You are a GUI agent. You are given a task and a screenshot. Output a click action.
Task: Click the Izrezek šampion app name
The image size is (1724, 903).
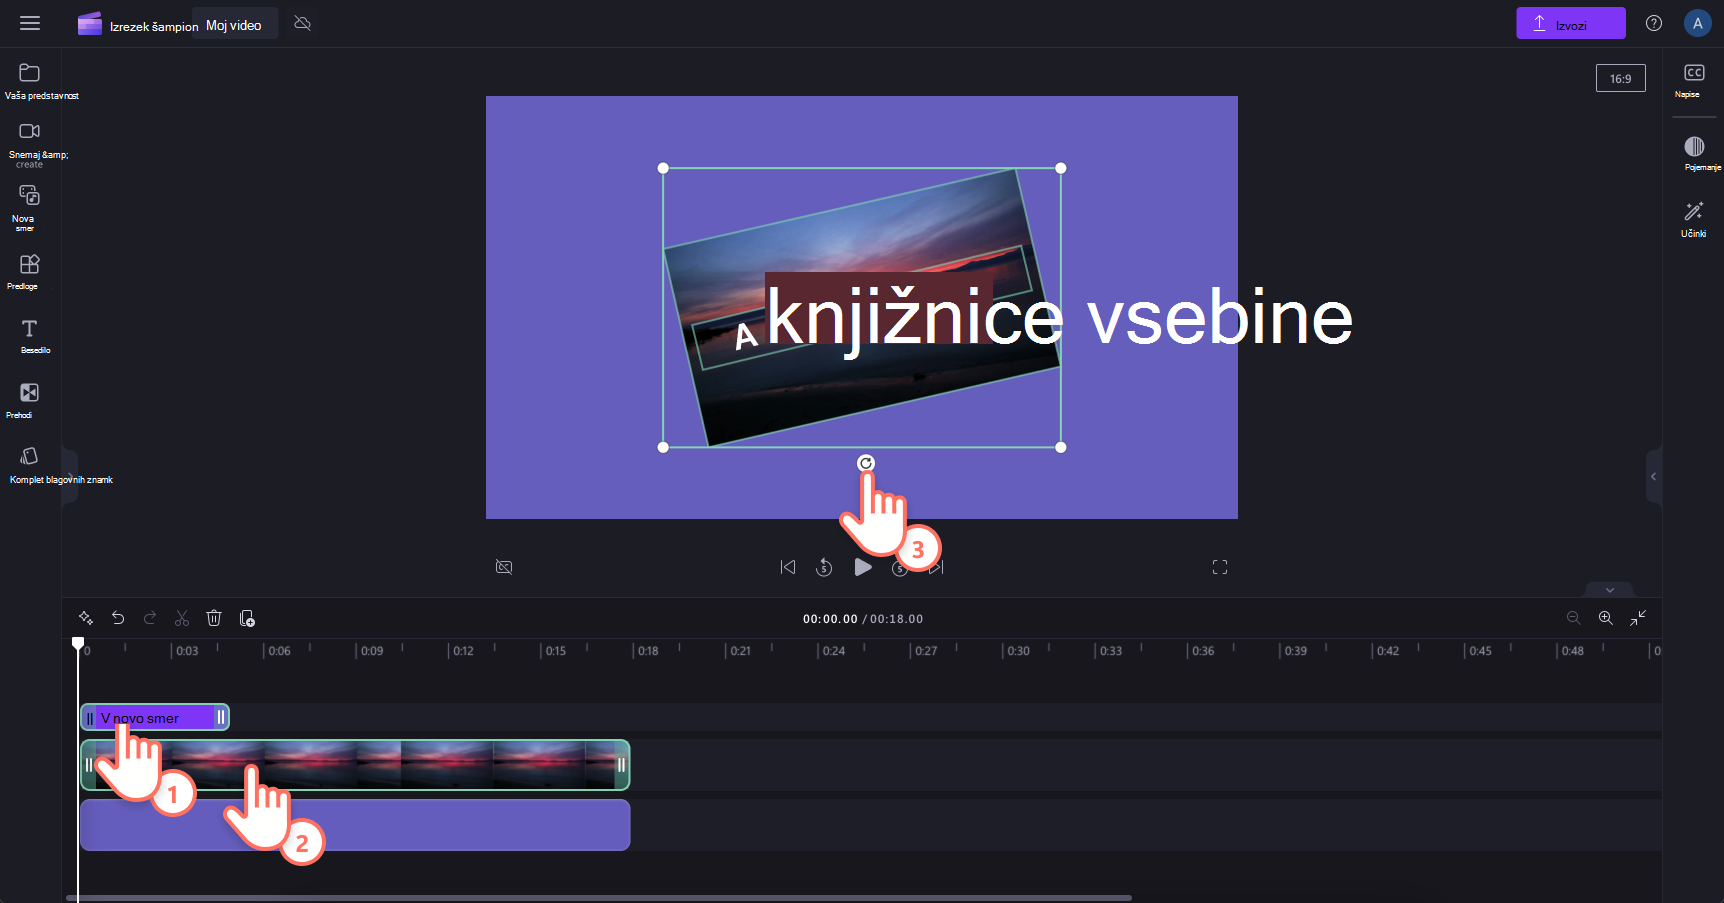tap(154, 26)
